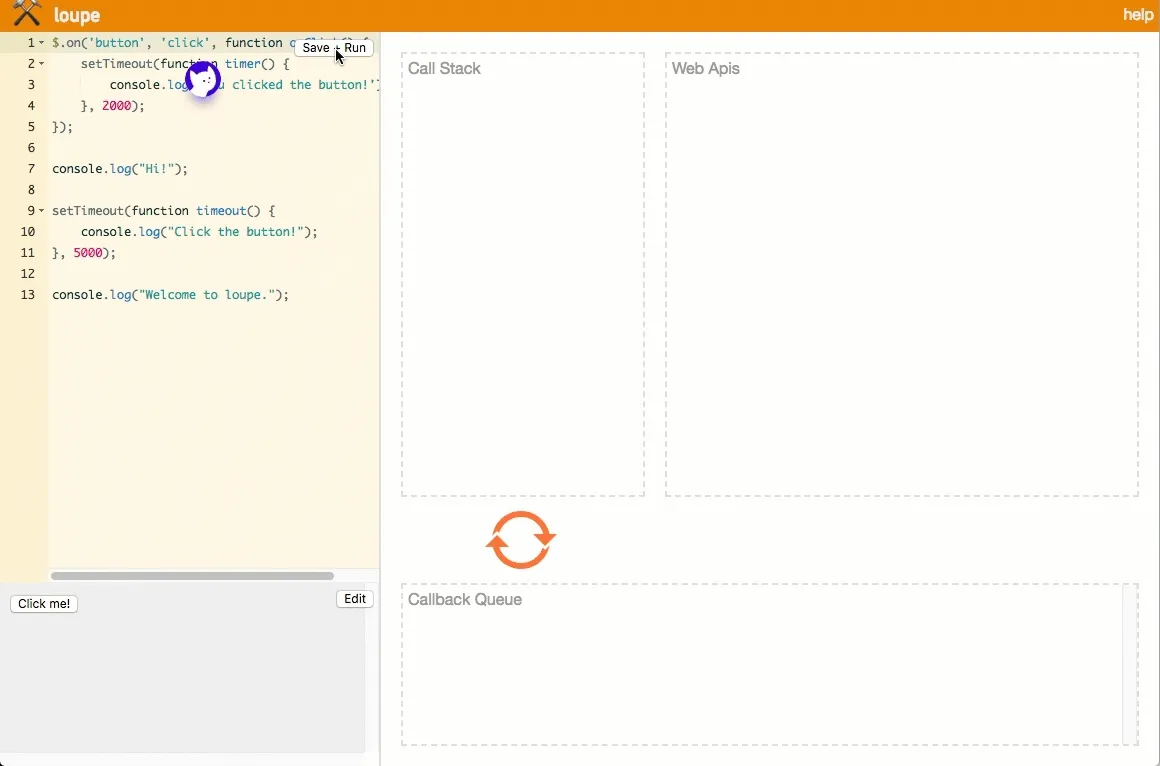Click the loupe hammers logo icon
Image resolution: width=1160 pixels, height=766 pixels.
tap(27, 14)
